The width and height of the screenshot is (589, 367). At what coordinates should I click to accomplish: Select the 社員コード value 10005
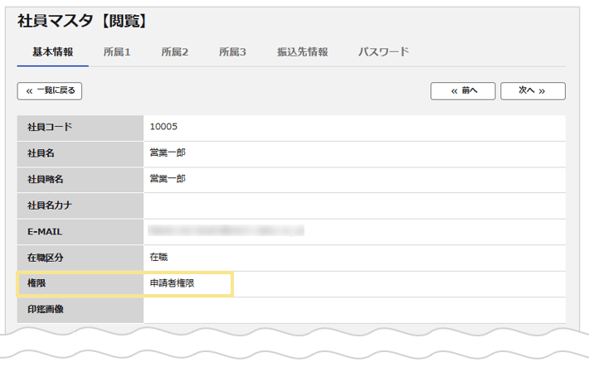163,127
